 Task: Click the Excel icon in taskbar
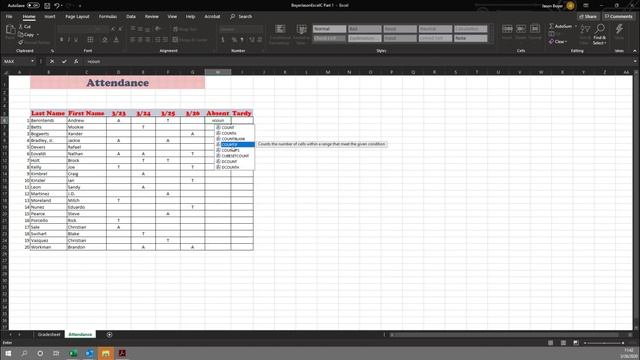tap(73, 353)
